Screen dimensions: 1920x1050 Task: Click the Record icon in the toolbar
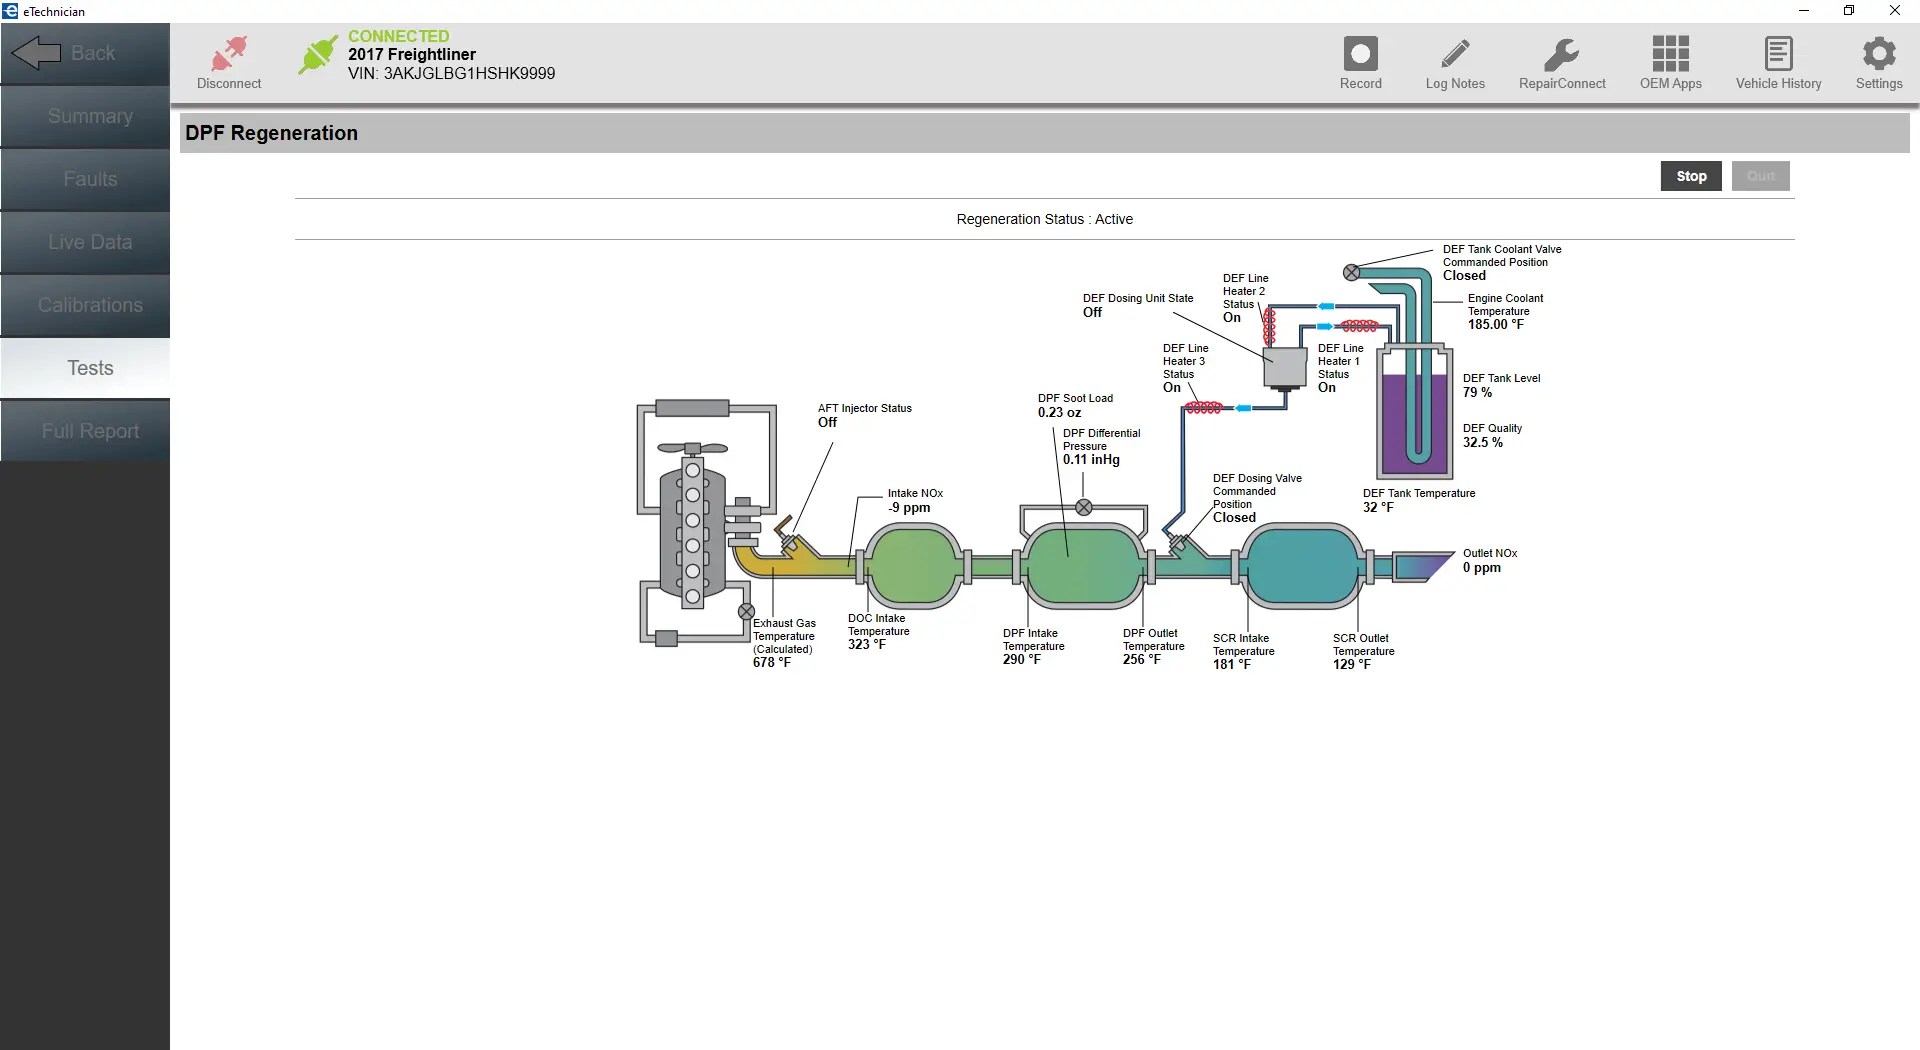[x=1361, y=62]
